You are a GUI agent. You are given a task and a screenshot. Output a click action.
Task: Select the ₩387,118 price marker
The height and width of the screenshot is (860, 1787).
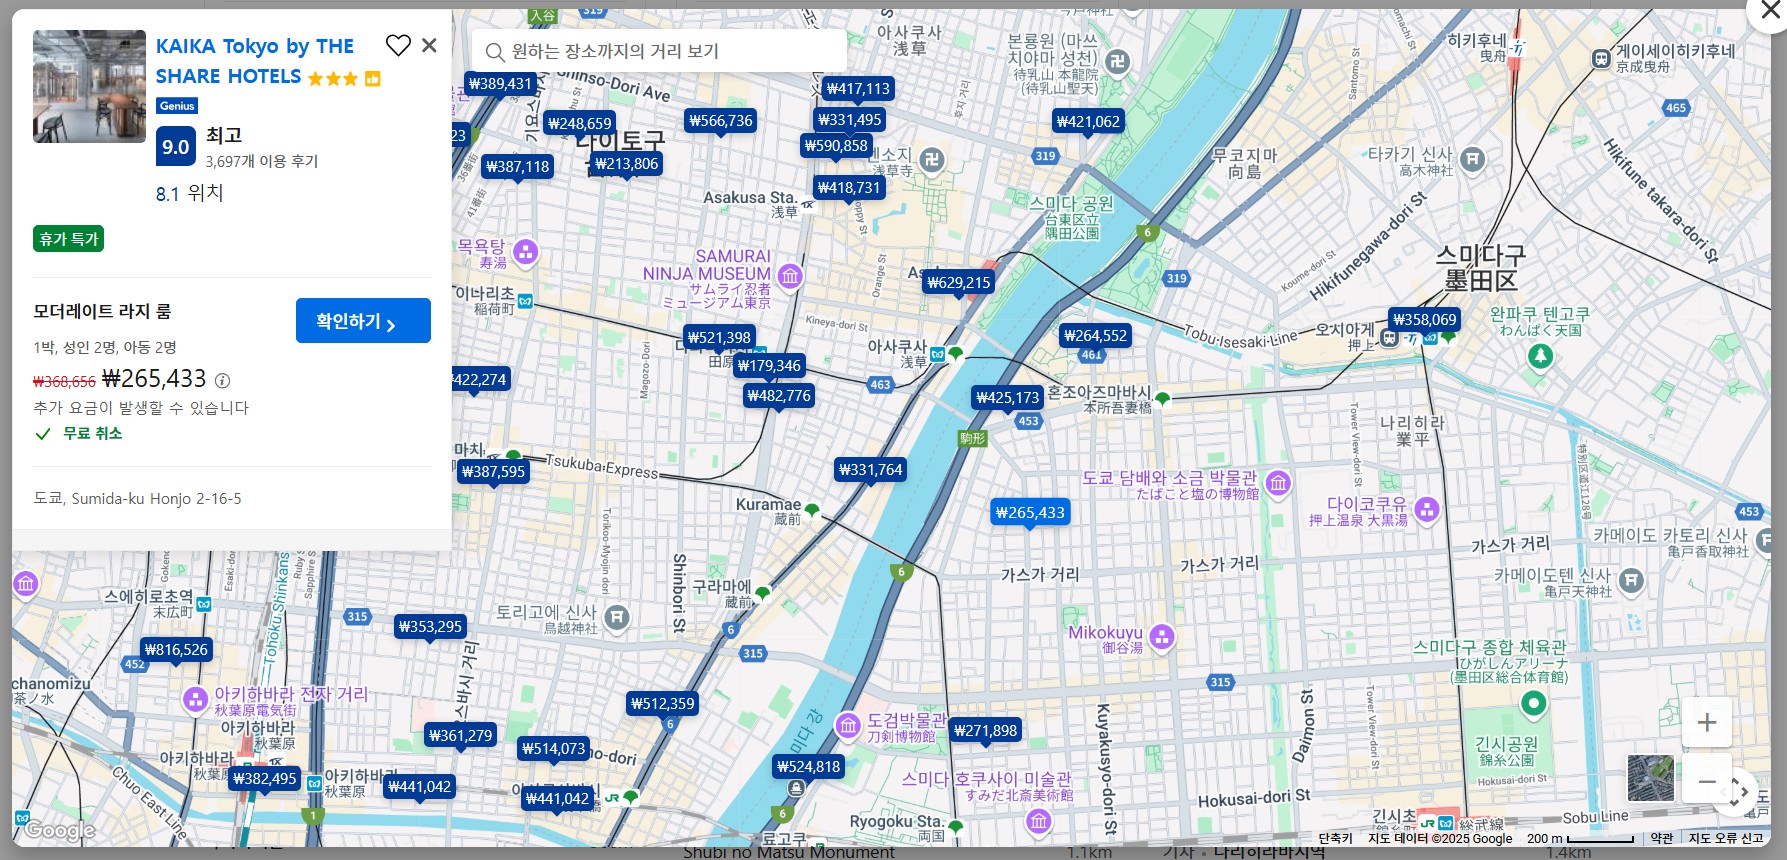[x=518, y=166]
